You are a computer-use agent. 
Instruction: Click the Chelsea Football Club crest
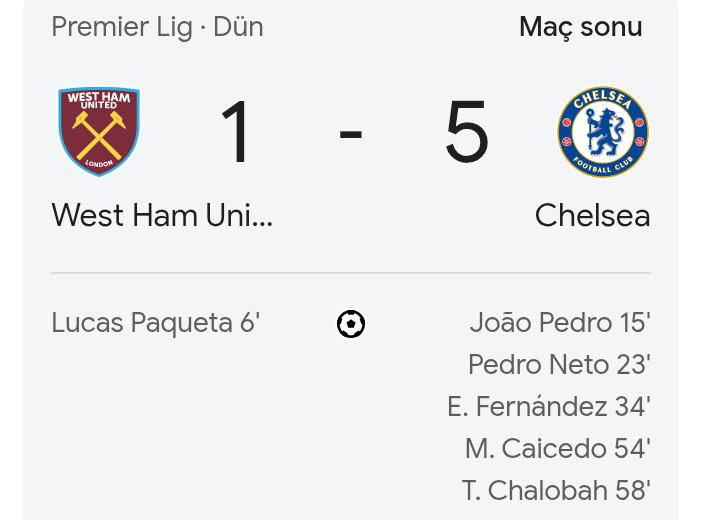(603, 131)
